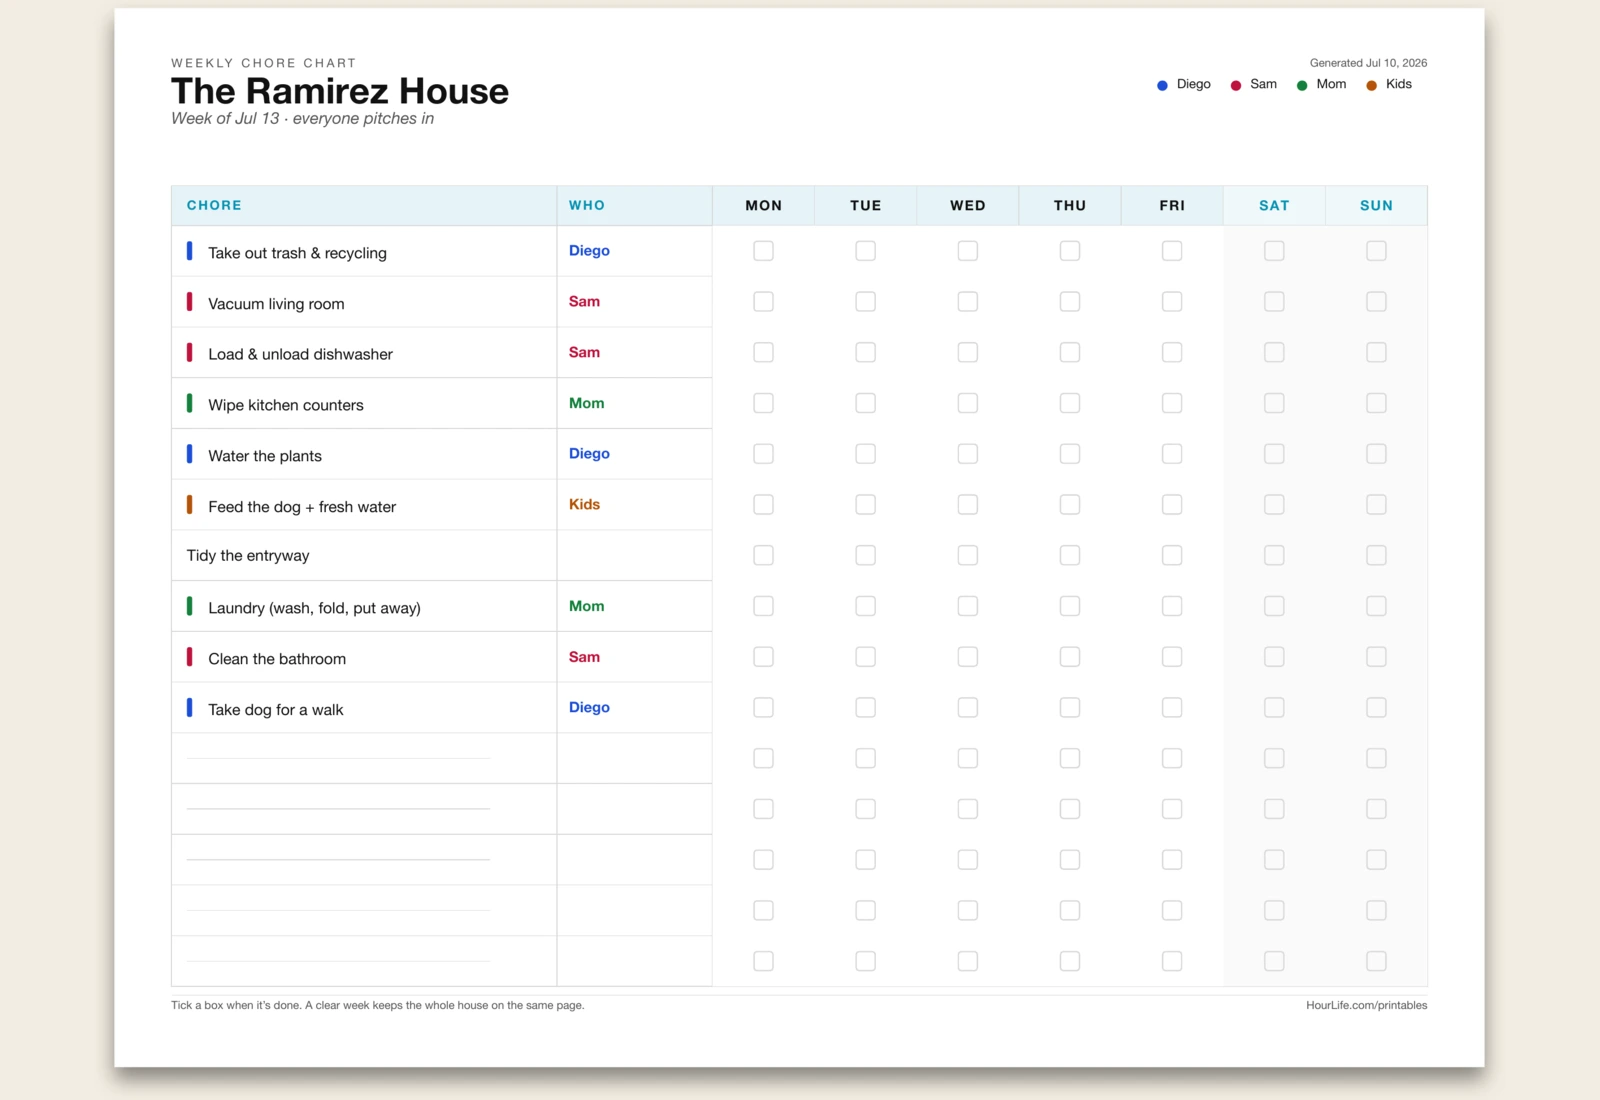
Task: Mark Thursday box for Wipe kitchen counters
Action: tap(1070, 403)
